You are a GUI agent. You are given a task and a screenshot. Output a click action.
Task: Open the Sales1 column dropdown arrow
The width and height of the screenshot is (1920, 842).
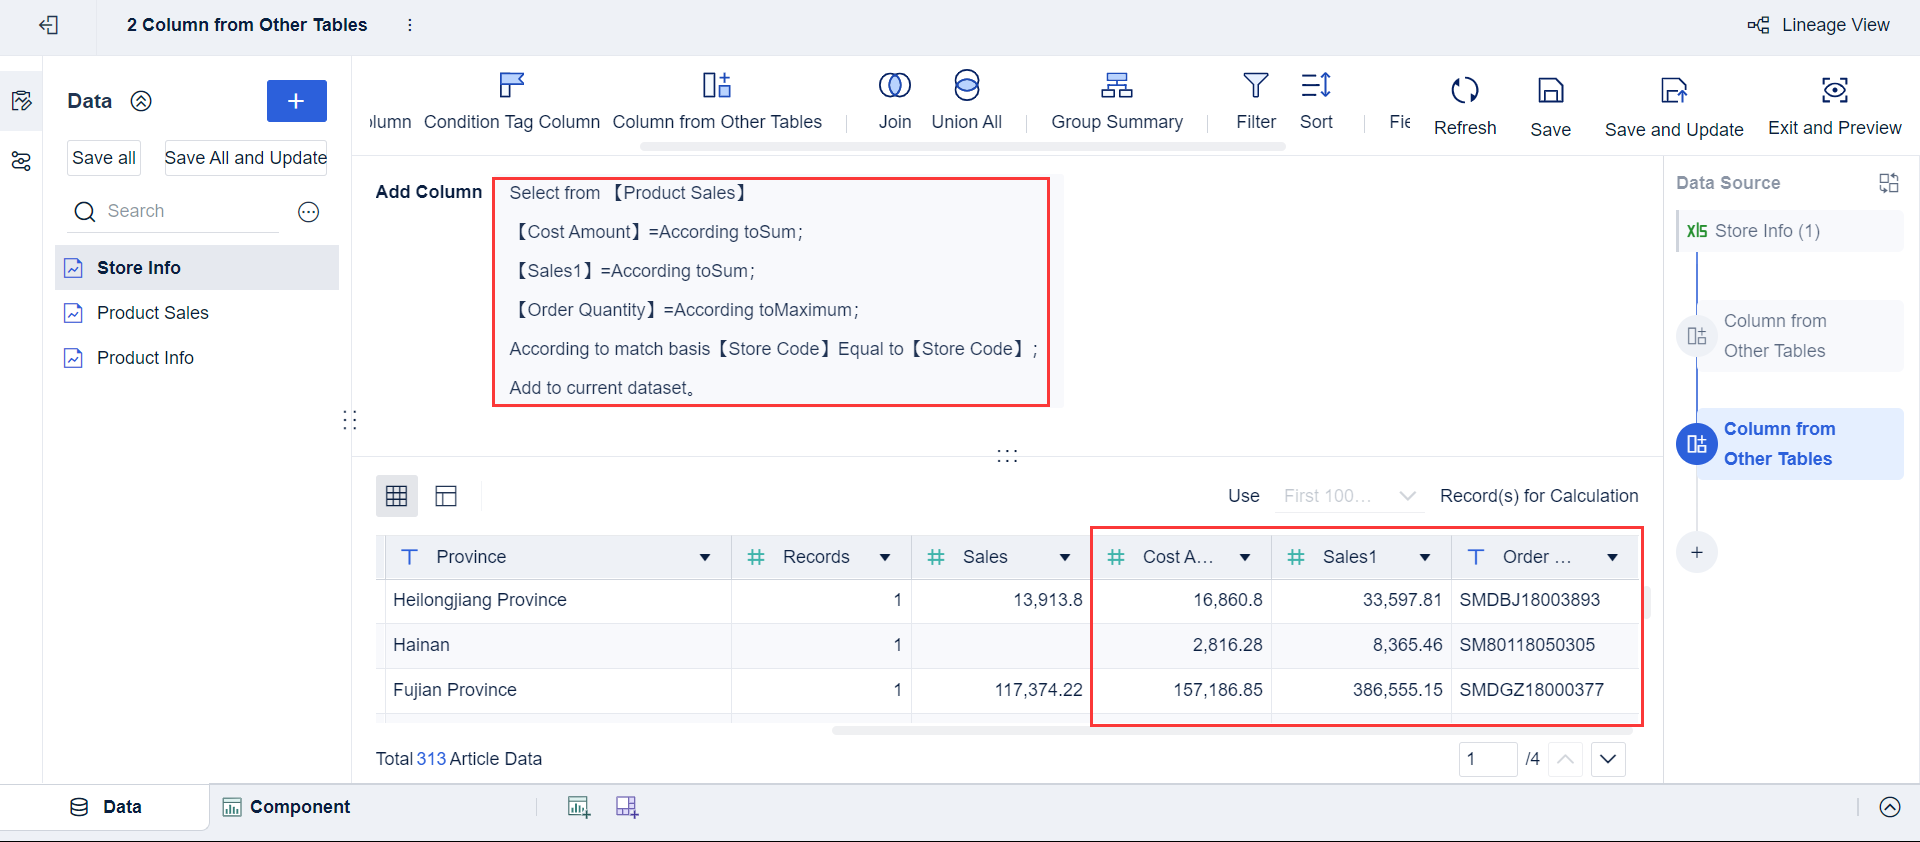(1425, 558)
